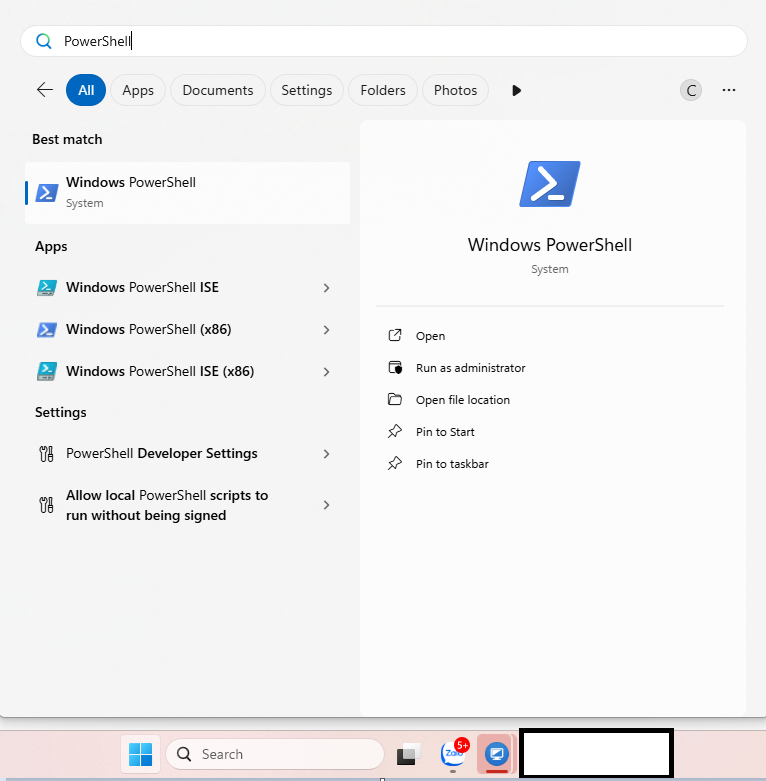The width and height of the screenshot is (766, 781).
Task: Choose Pin to taskbar
Action: pos(452,464)
